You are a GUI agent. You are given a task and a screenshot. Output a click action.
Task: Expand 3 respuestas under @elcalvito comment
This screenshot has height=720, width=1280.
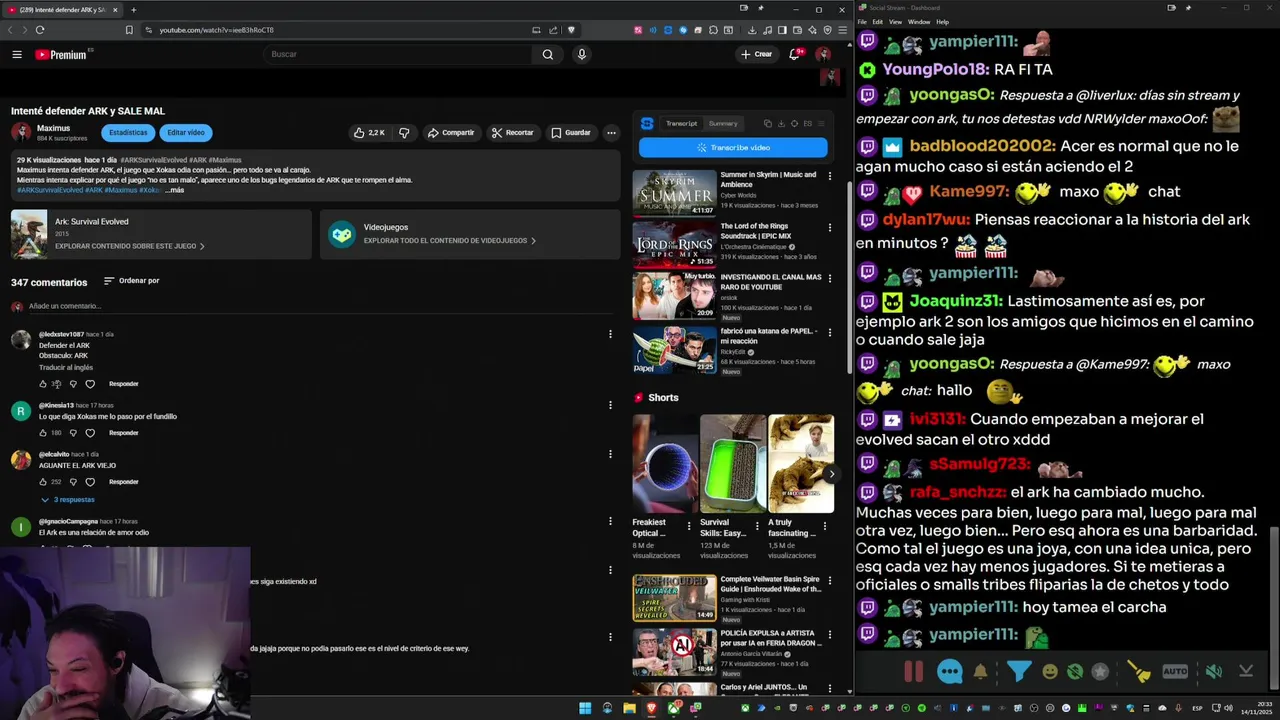pyautogui.click(x=68, y=500)
